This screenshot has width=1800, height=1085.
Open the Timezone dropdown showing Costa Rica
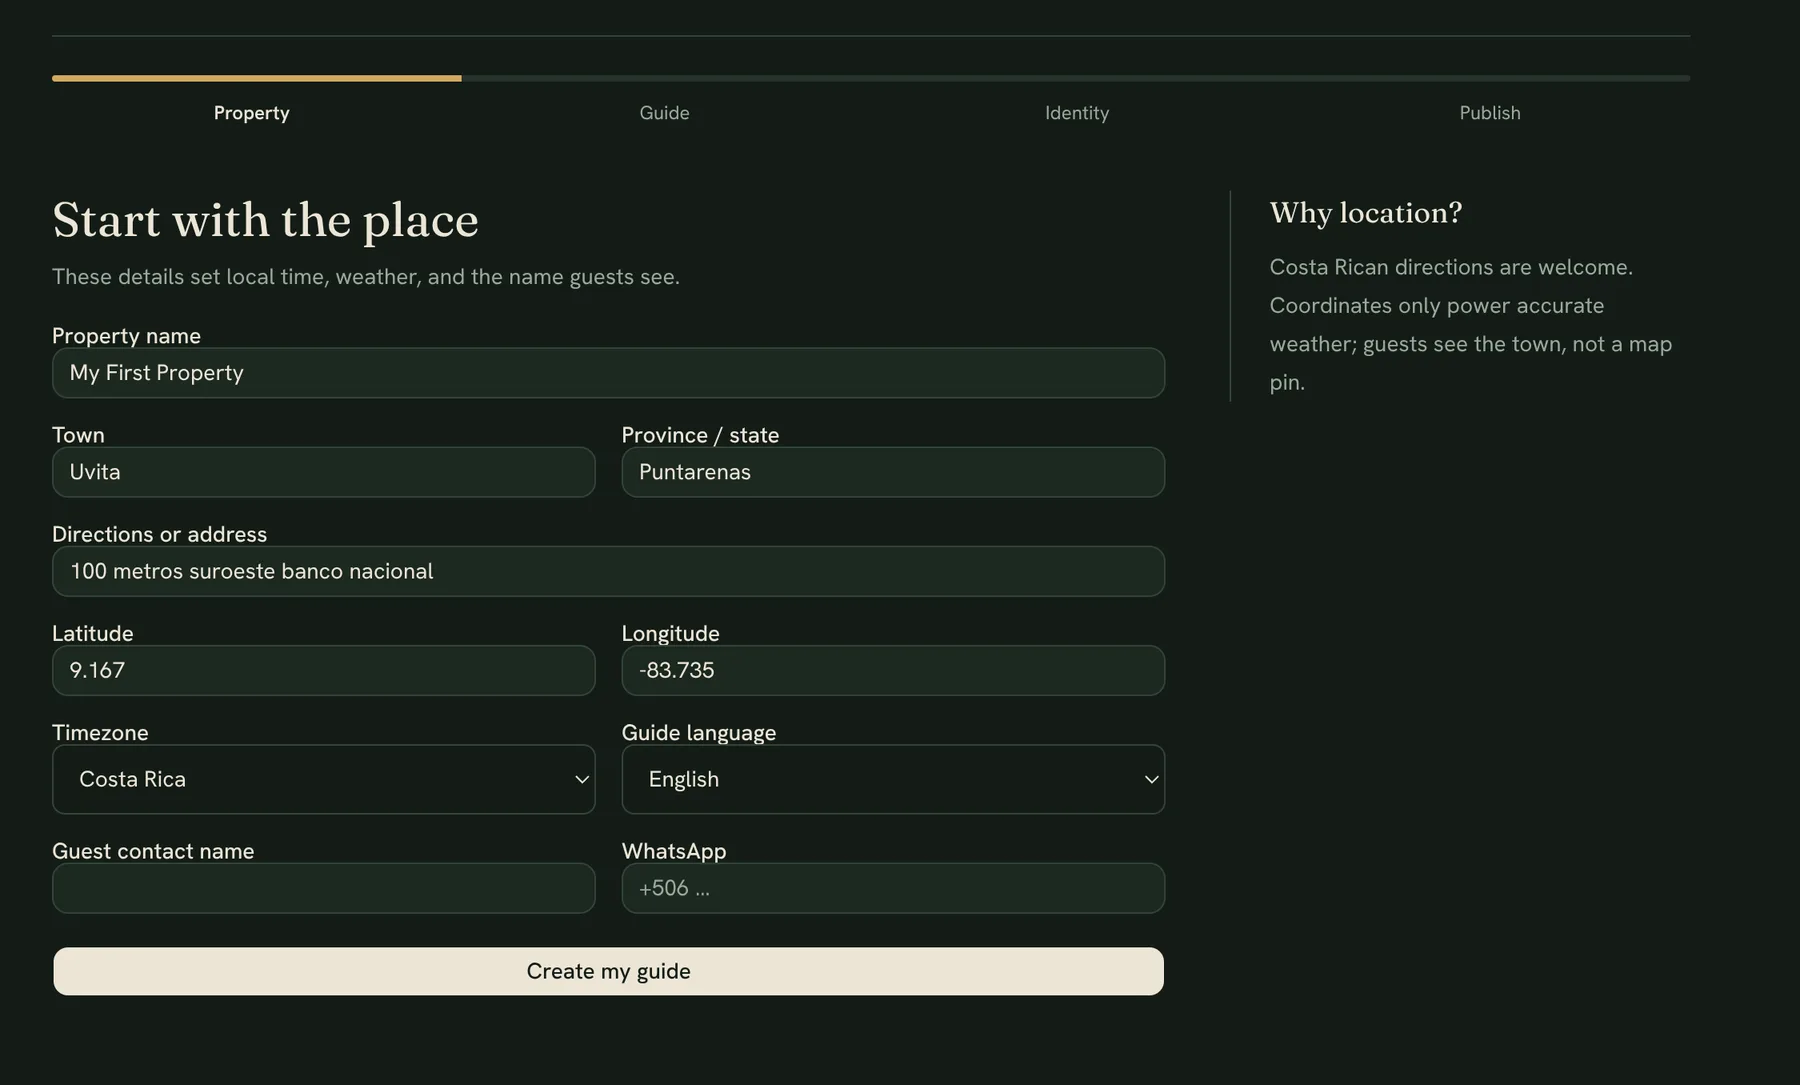[x=323, y=779]
